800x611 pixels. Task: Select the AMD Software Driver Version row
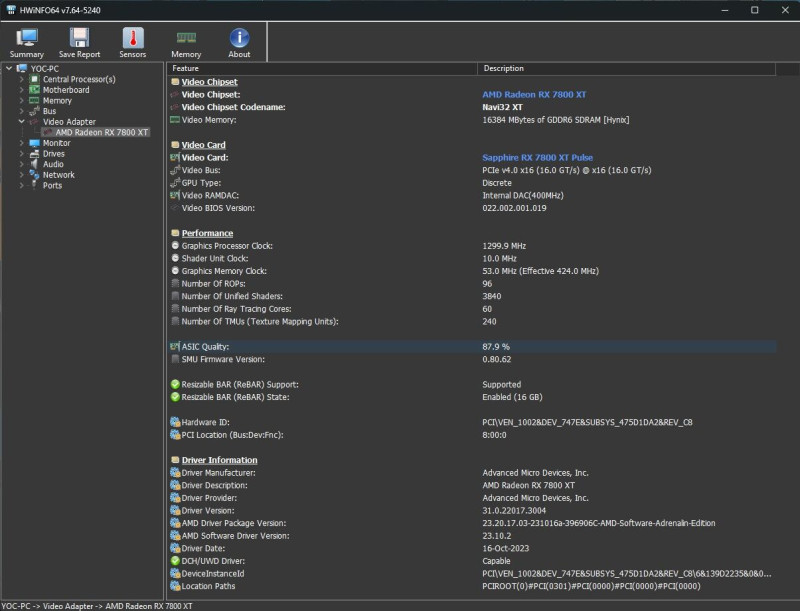tap(472, 536)
